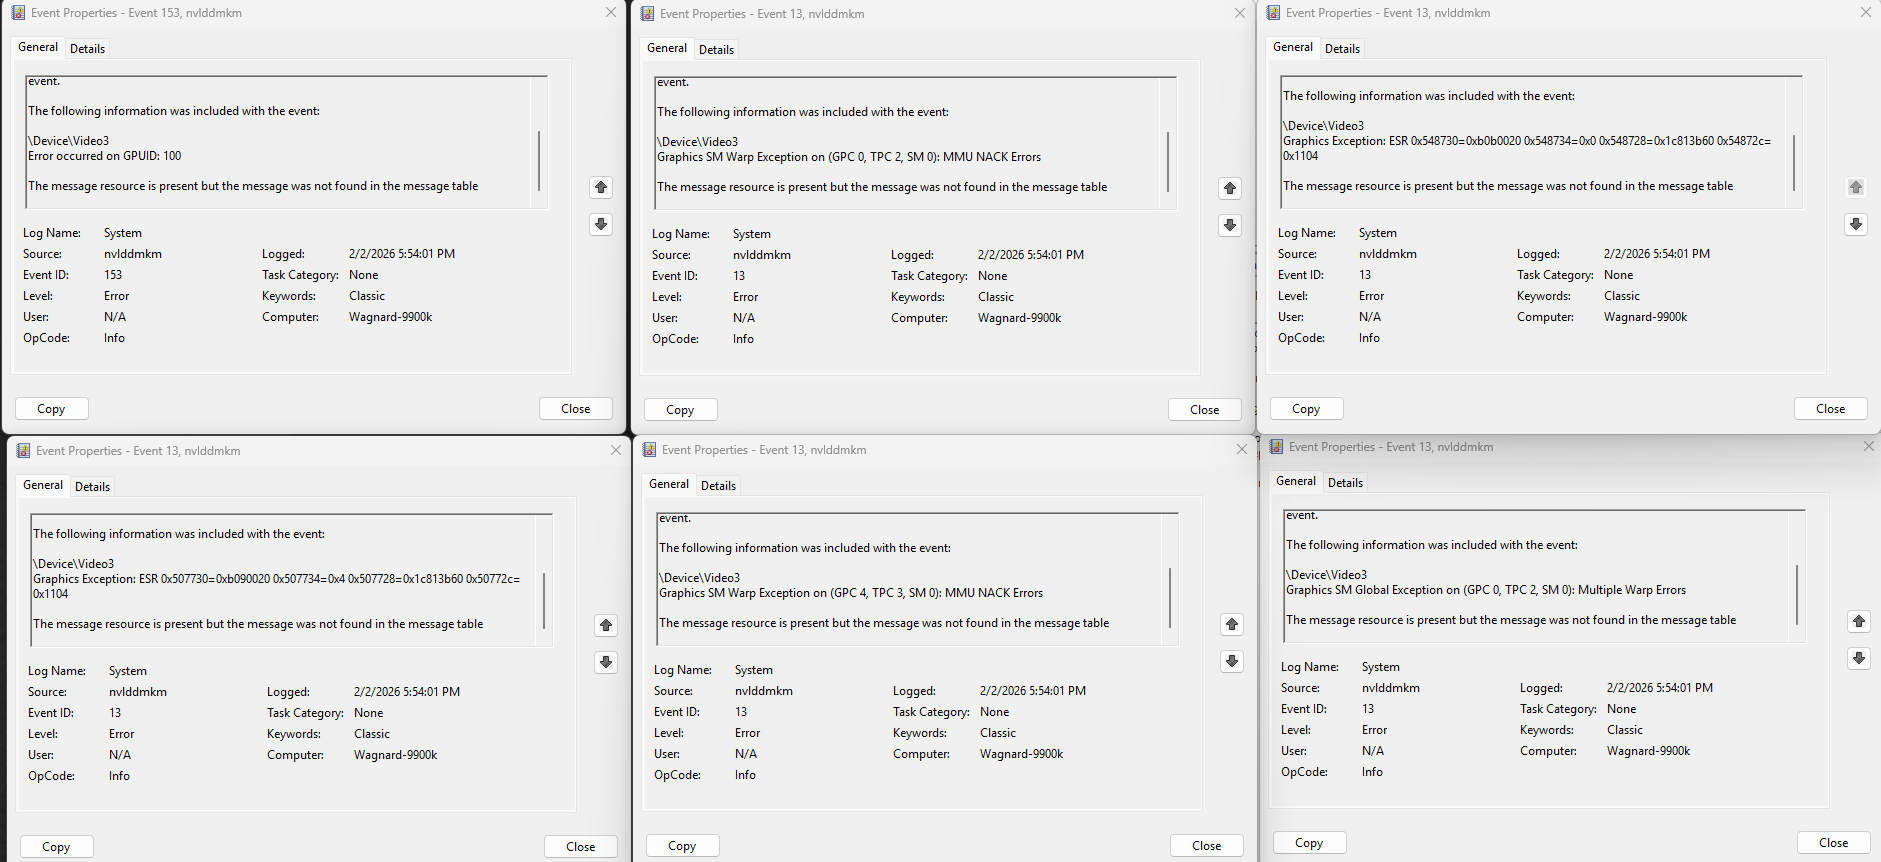Click down arrow in Event 153 window
Image resolution: width=1881 pixels, height=862 pixels.
[601, 224]
